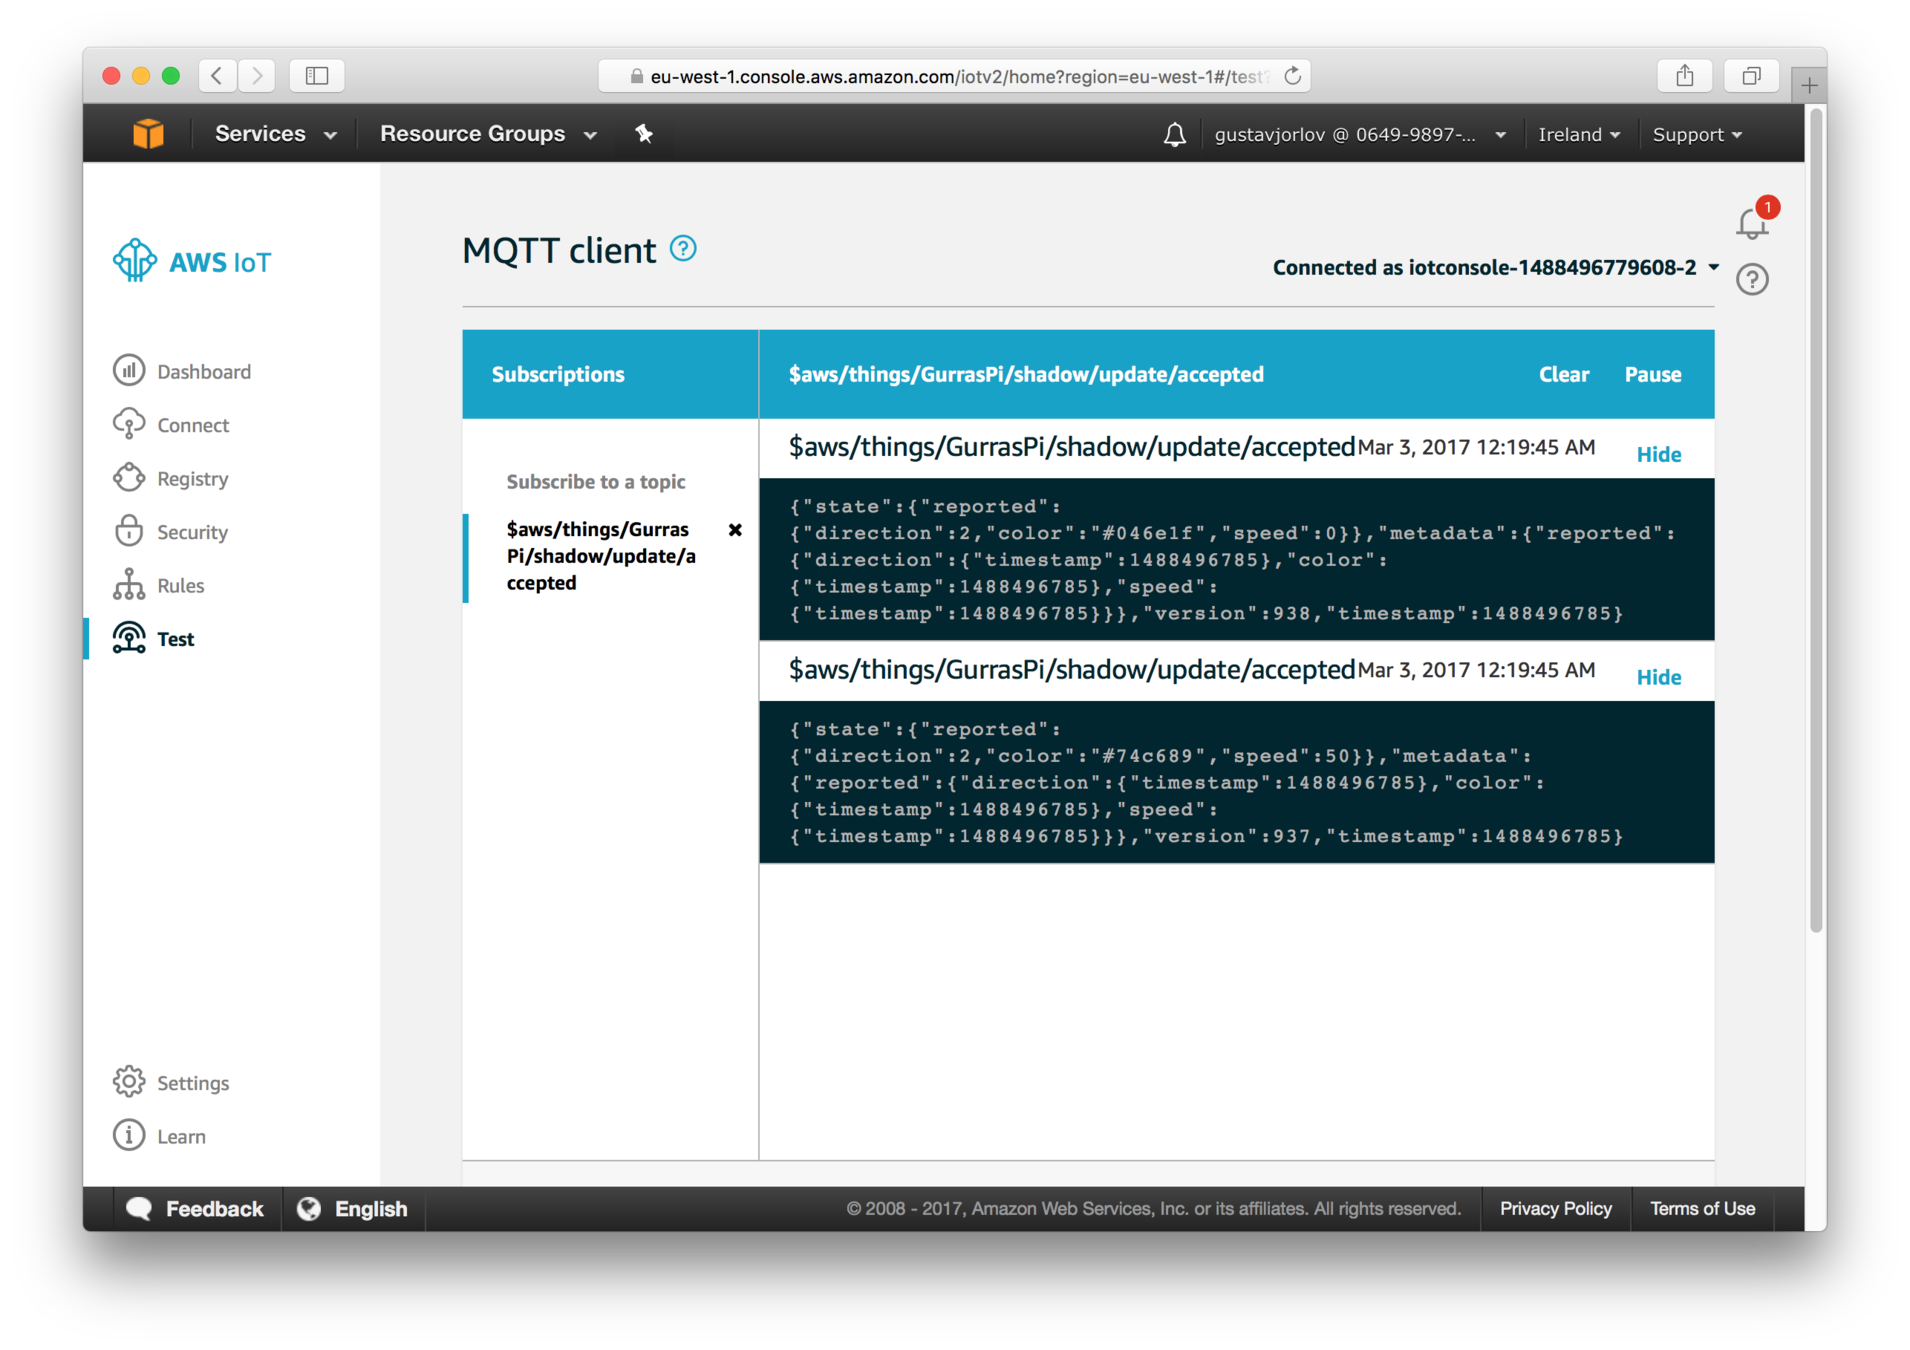Click the page vertical scrollbar
The image size is (1910, 1350).
1816,520
